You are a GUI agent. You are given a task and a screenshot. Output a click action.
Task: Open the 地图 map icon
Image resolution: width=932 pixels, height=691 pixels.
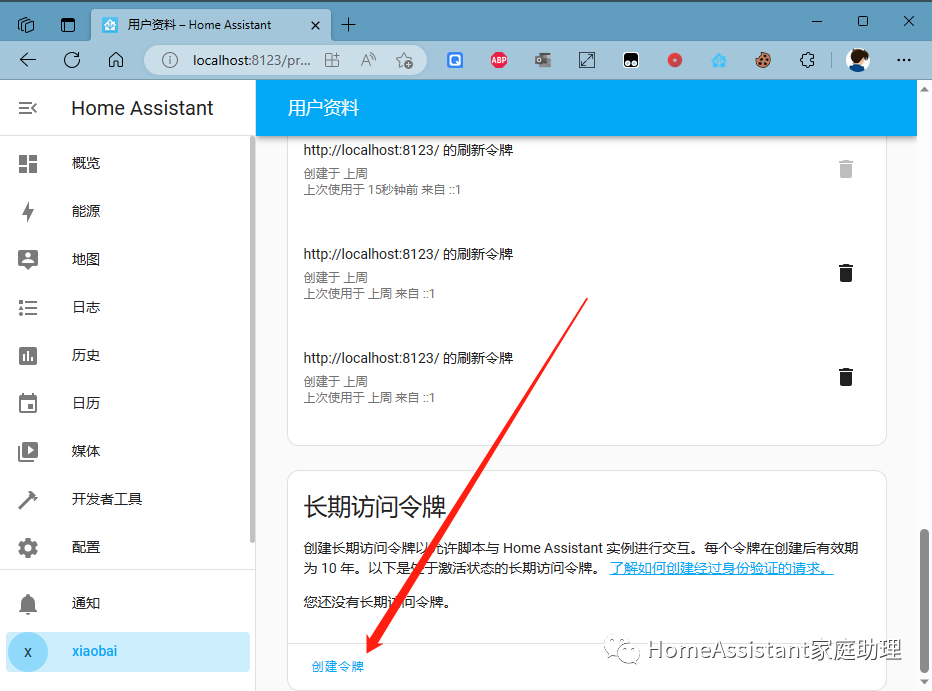(27, 260)
